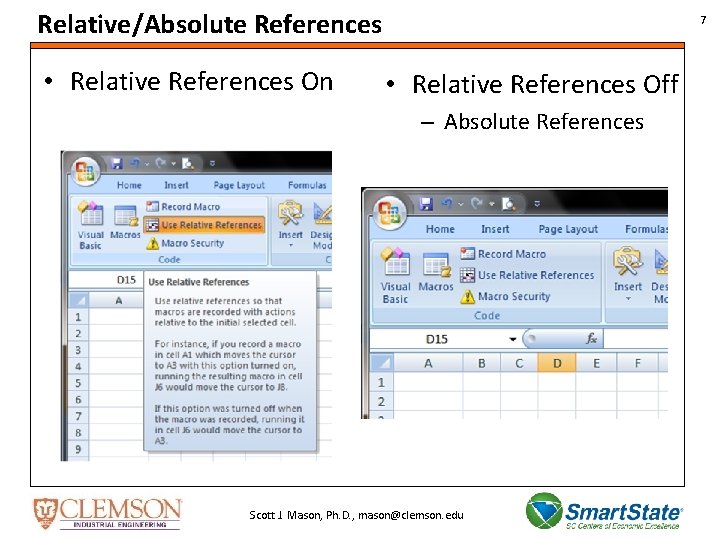
Task: Click Select All corner in left screenshot
Action: tap(79, 301)
